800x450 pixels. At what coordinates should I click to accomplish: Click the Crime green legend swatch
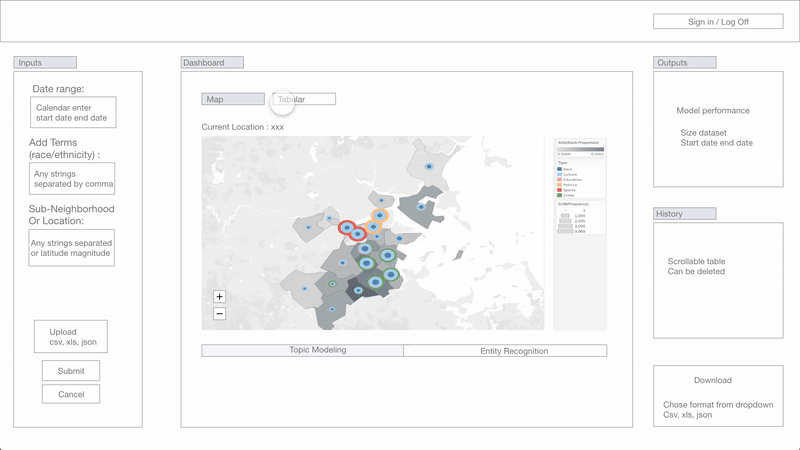559,195
